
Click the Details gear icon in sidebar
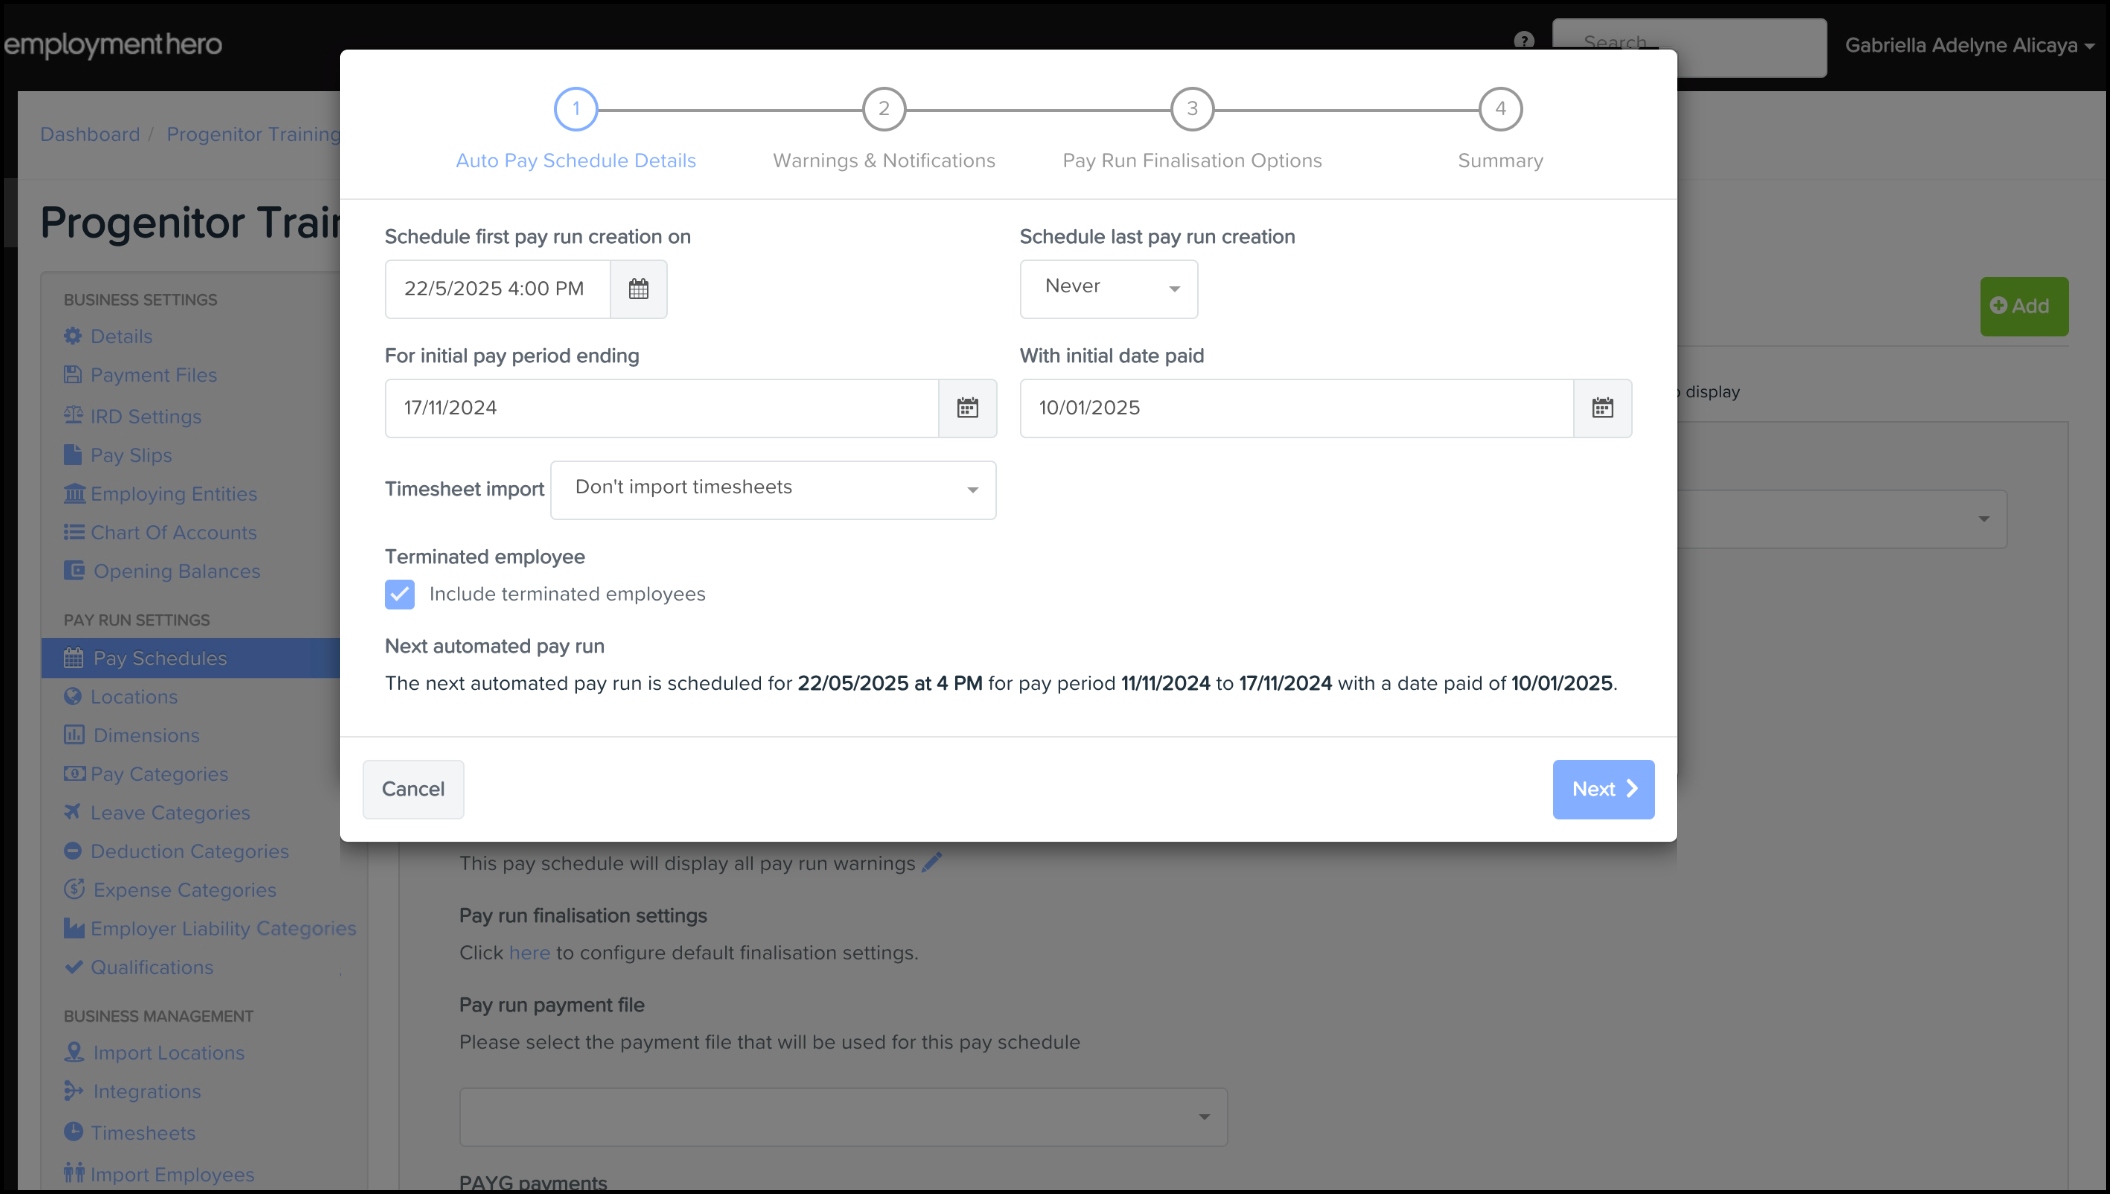[x=73, y=336]
